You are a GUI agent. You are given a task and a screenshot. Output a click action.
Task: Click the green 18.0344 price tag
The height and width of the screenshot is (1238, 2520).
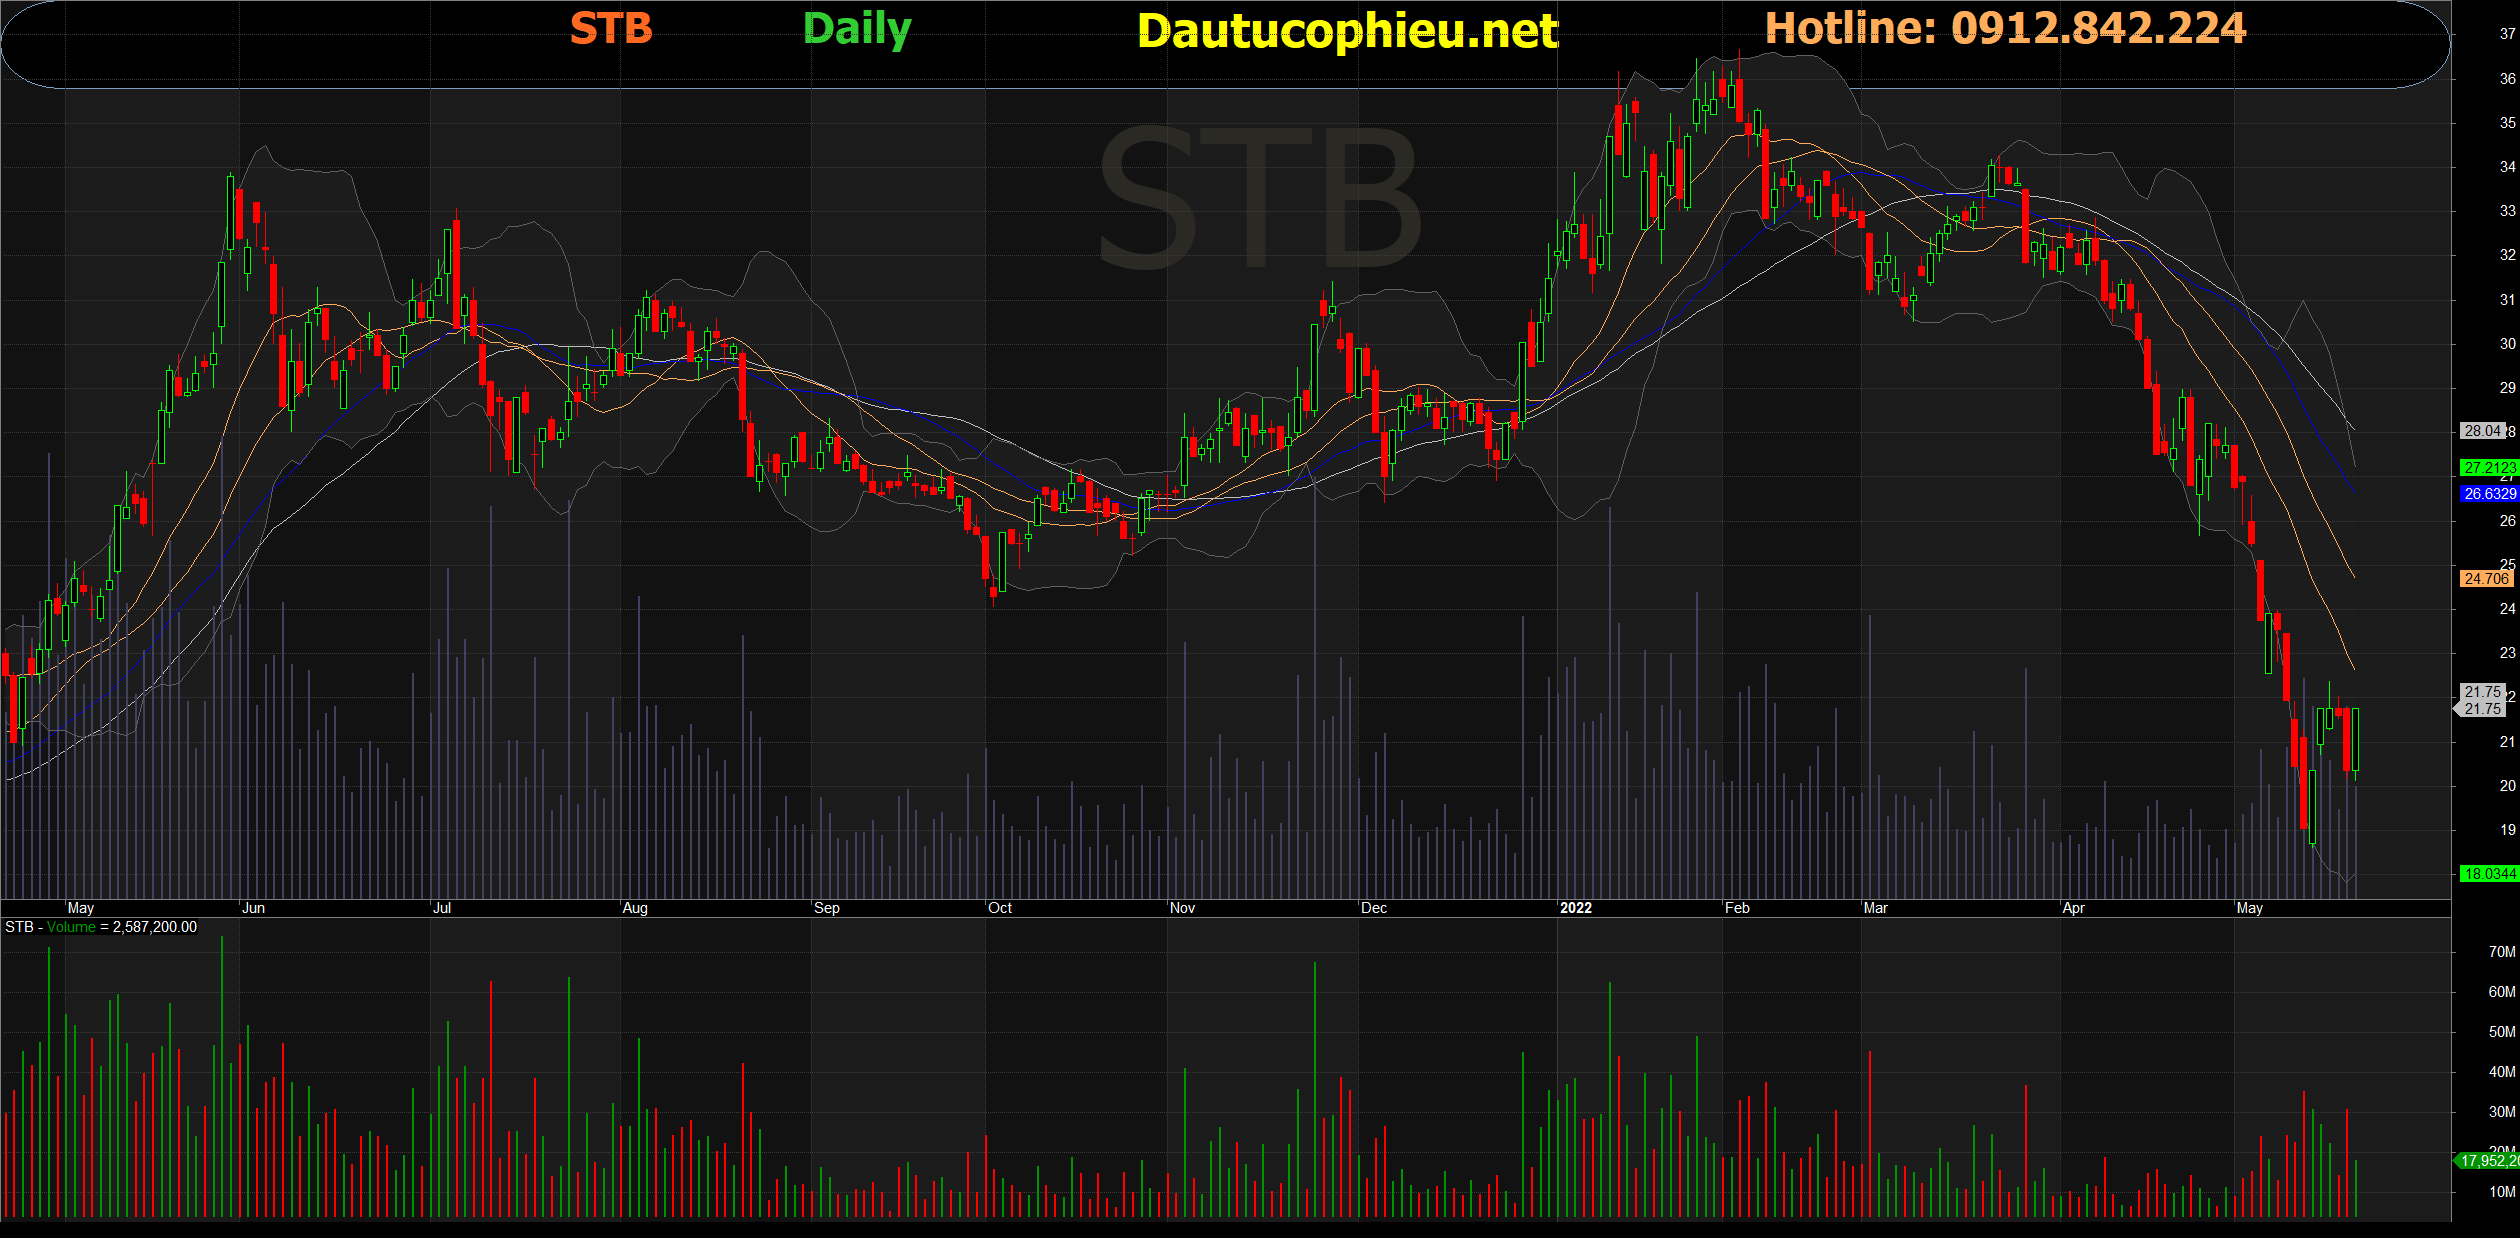[x=2488, y=874]
